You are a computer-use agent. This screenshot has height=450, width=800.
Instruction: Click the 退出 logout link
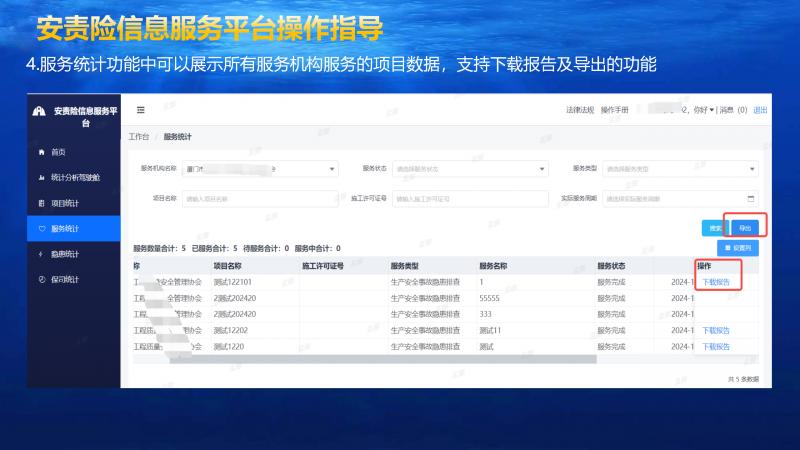click(760, 110)
